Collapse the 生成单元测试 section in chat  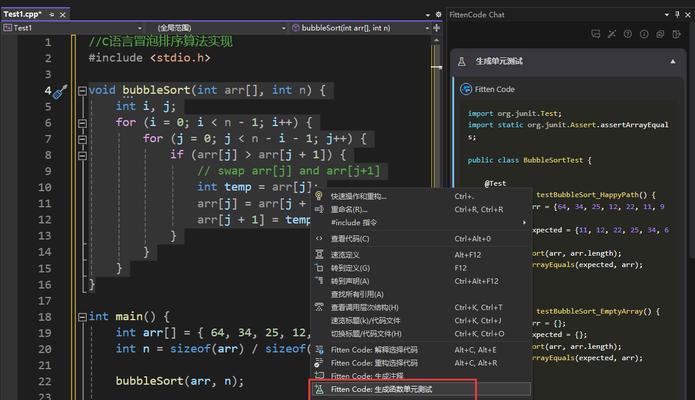(x=673, y=62)
